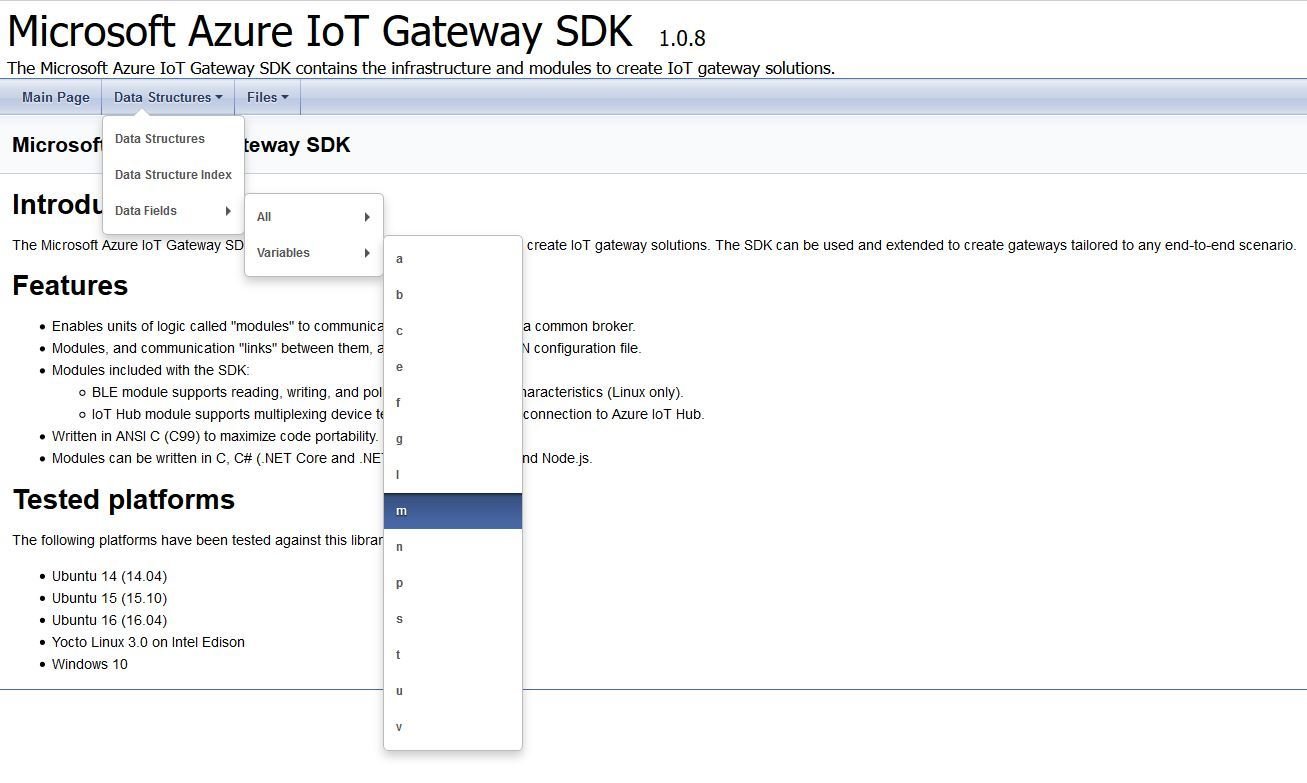The width and height of the screenshot is (1307, 783).
Task: Click the Microsoft Azure IoT Gateway SDK title
Action: 320,31
